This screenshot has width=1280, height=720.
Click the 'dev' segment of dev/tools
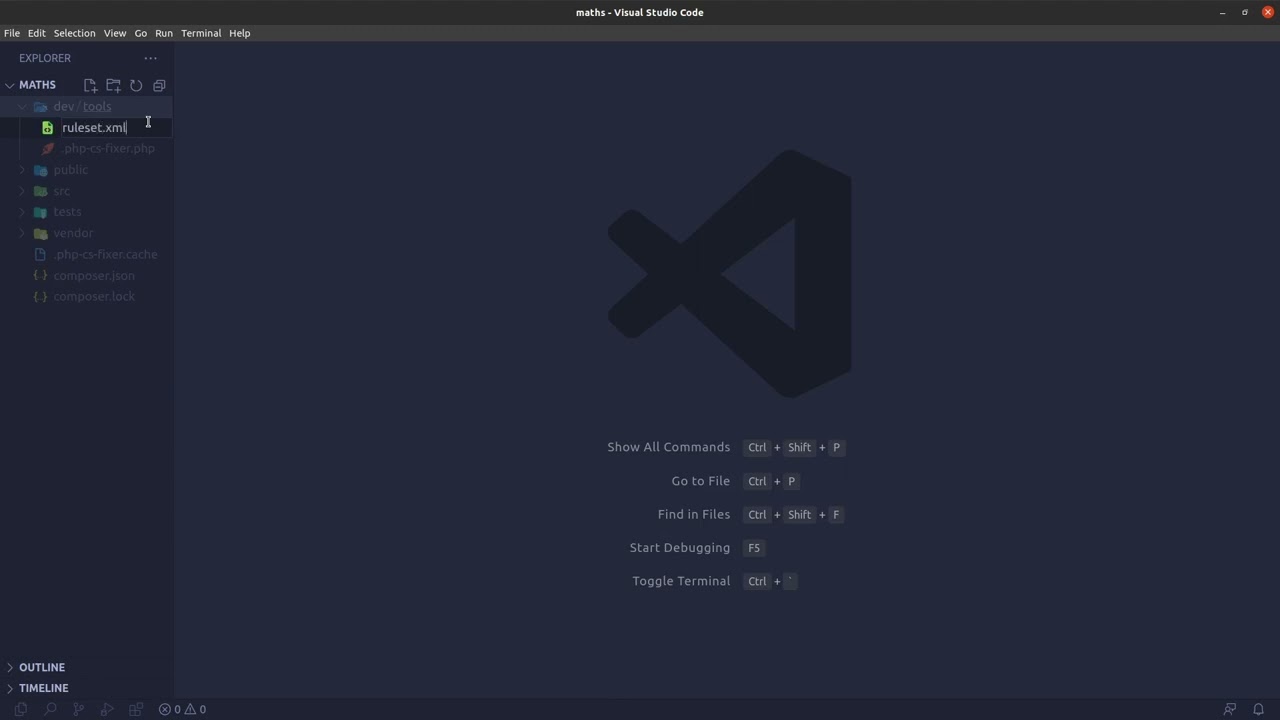click(64, 107)
